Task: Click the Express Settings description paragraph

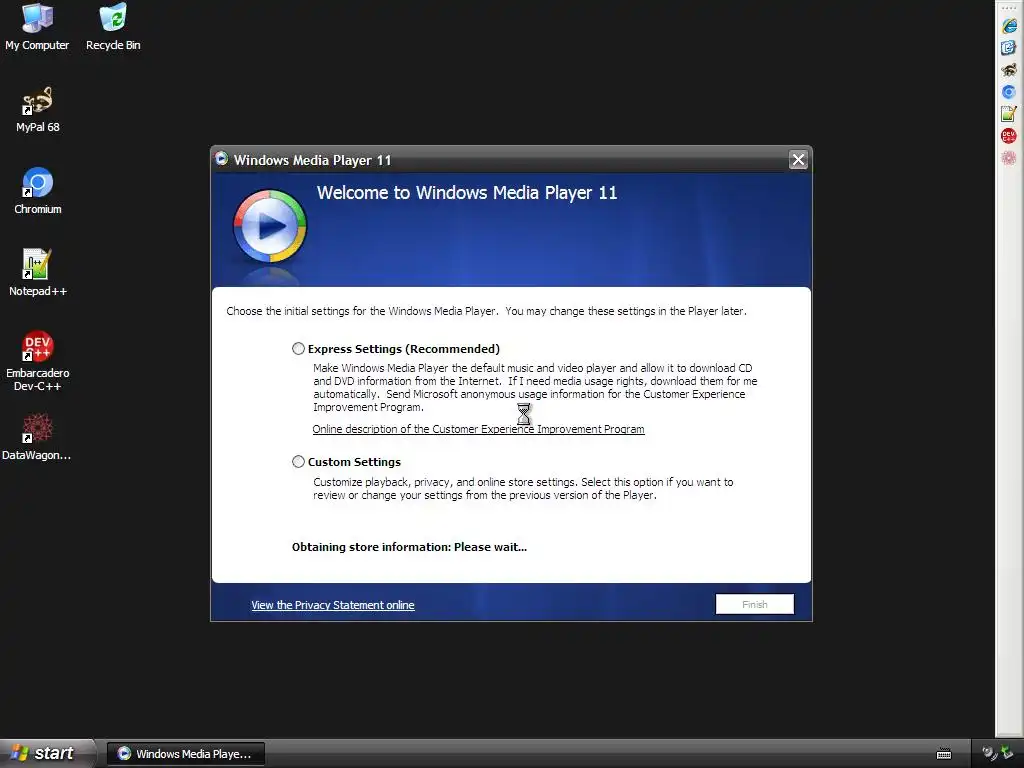Action: (x=535, y=387)
